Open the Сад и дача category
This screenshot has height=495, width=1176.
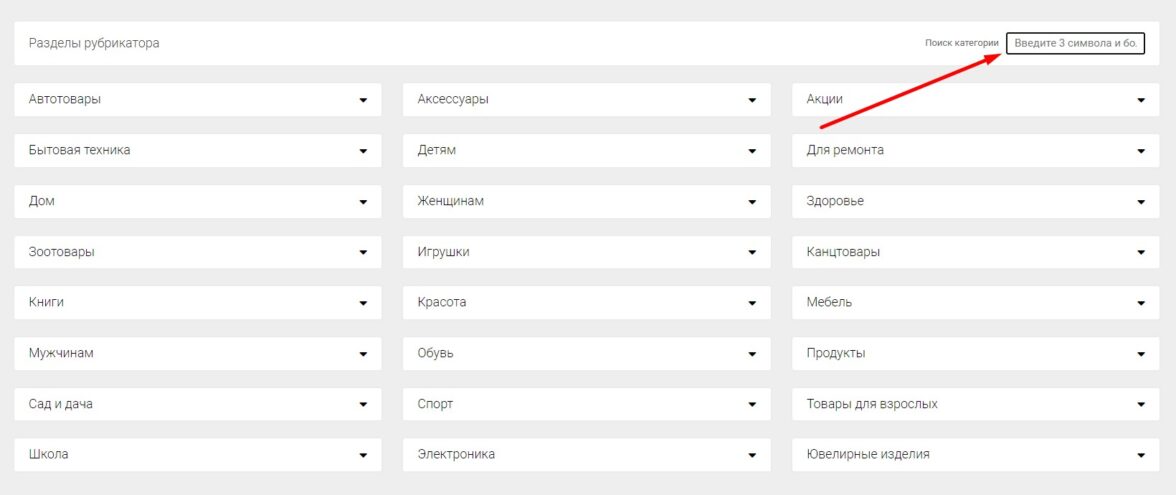click(x=364, y=405)
